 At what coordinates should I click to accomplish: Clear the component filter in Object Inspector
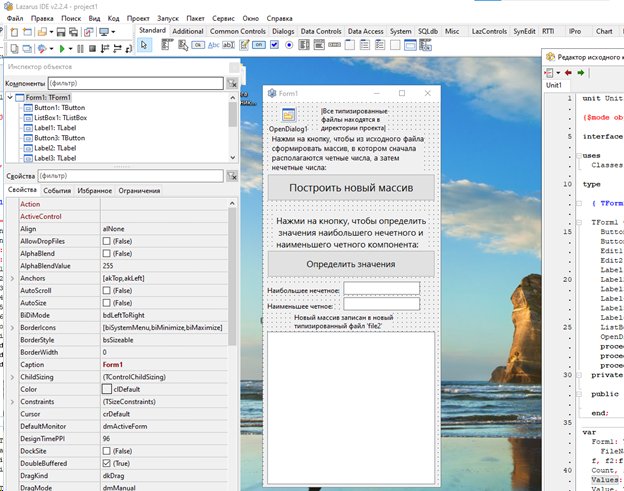tap(232, 84)
